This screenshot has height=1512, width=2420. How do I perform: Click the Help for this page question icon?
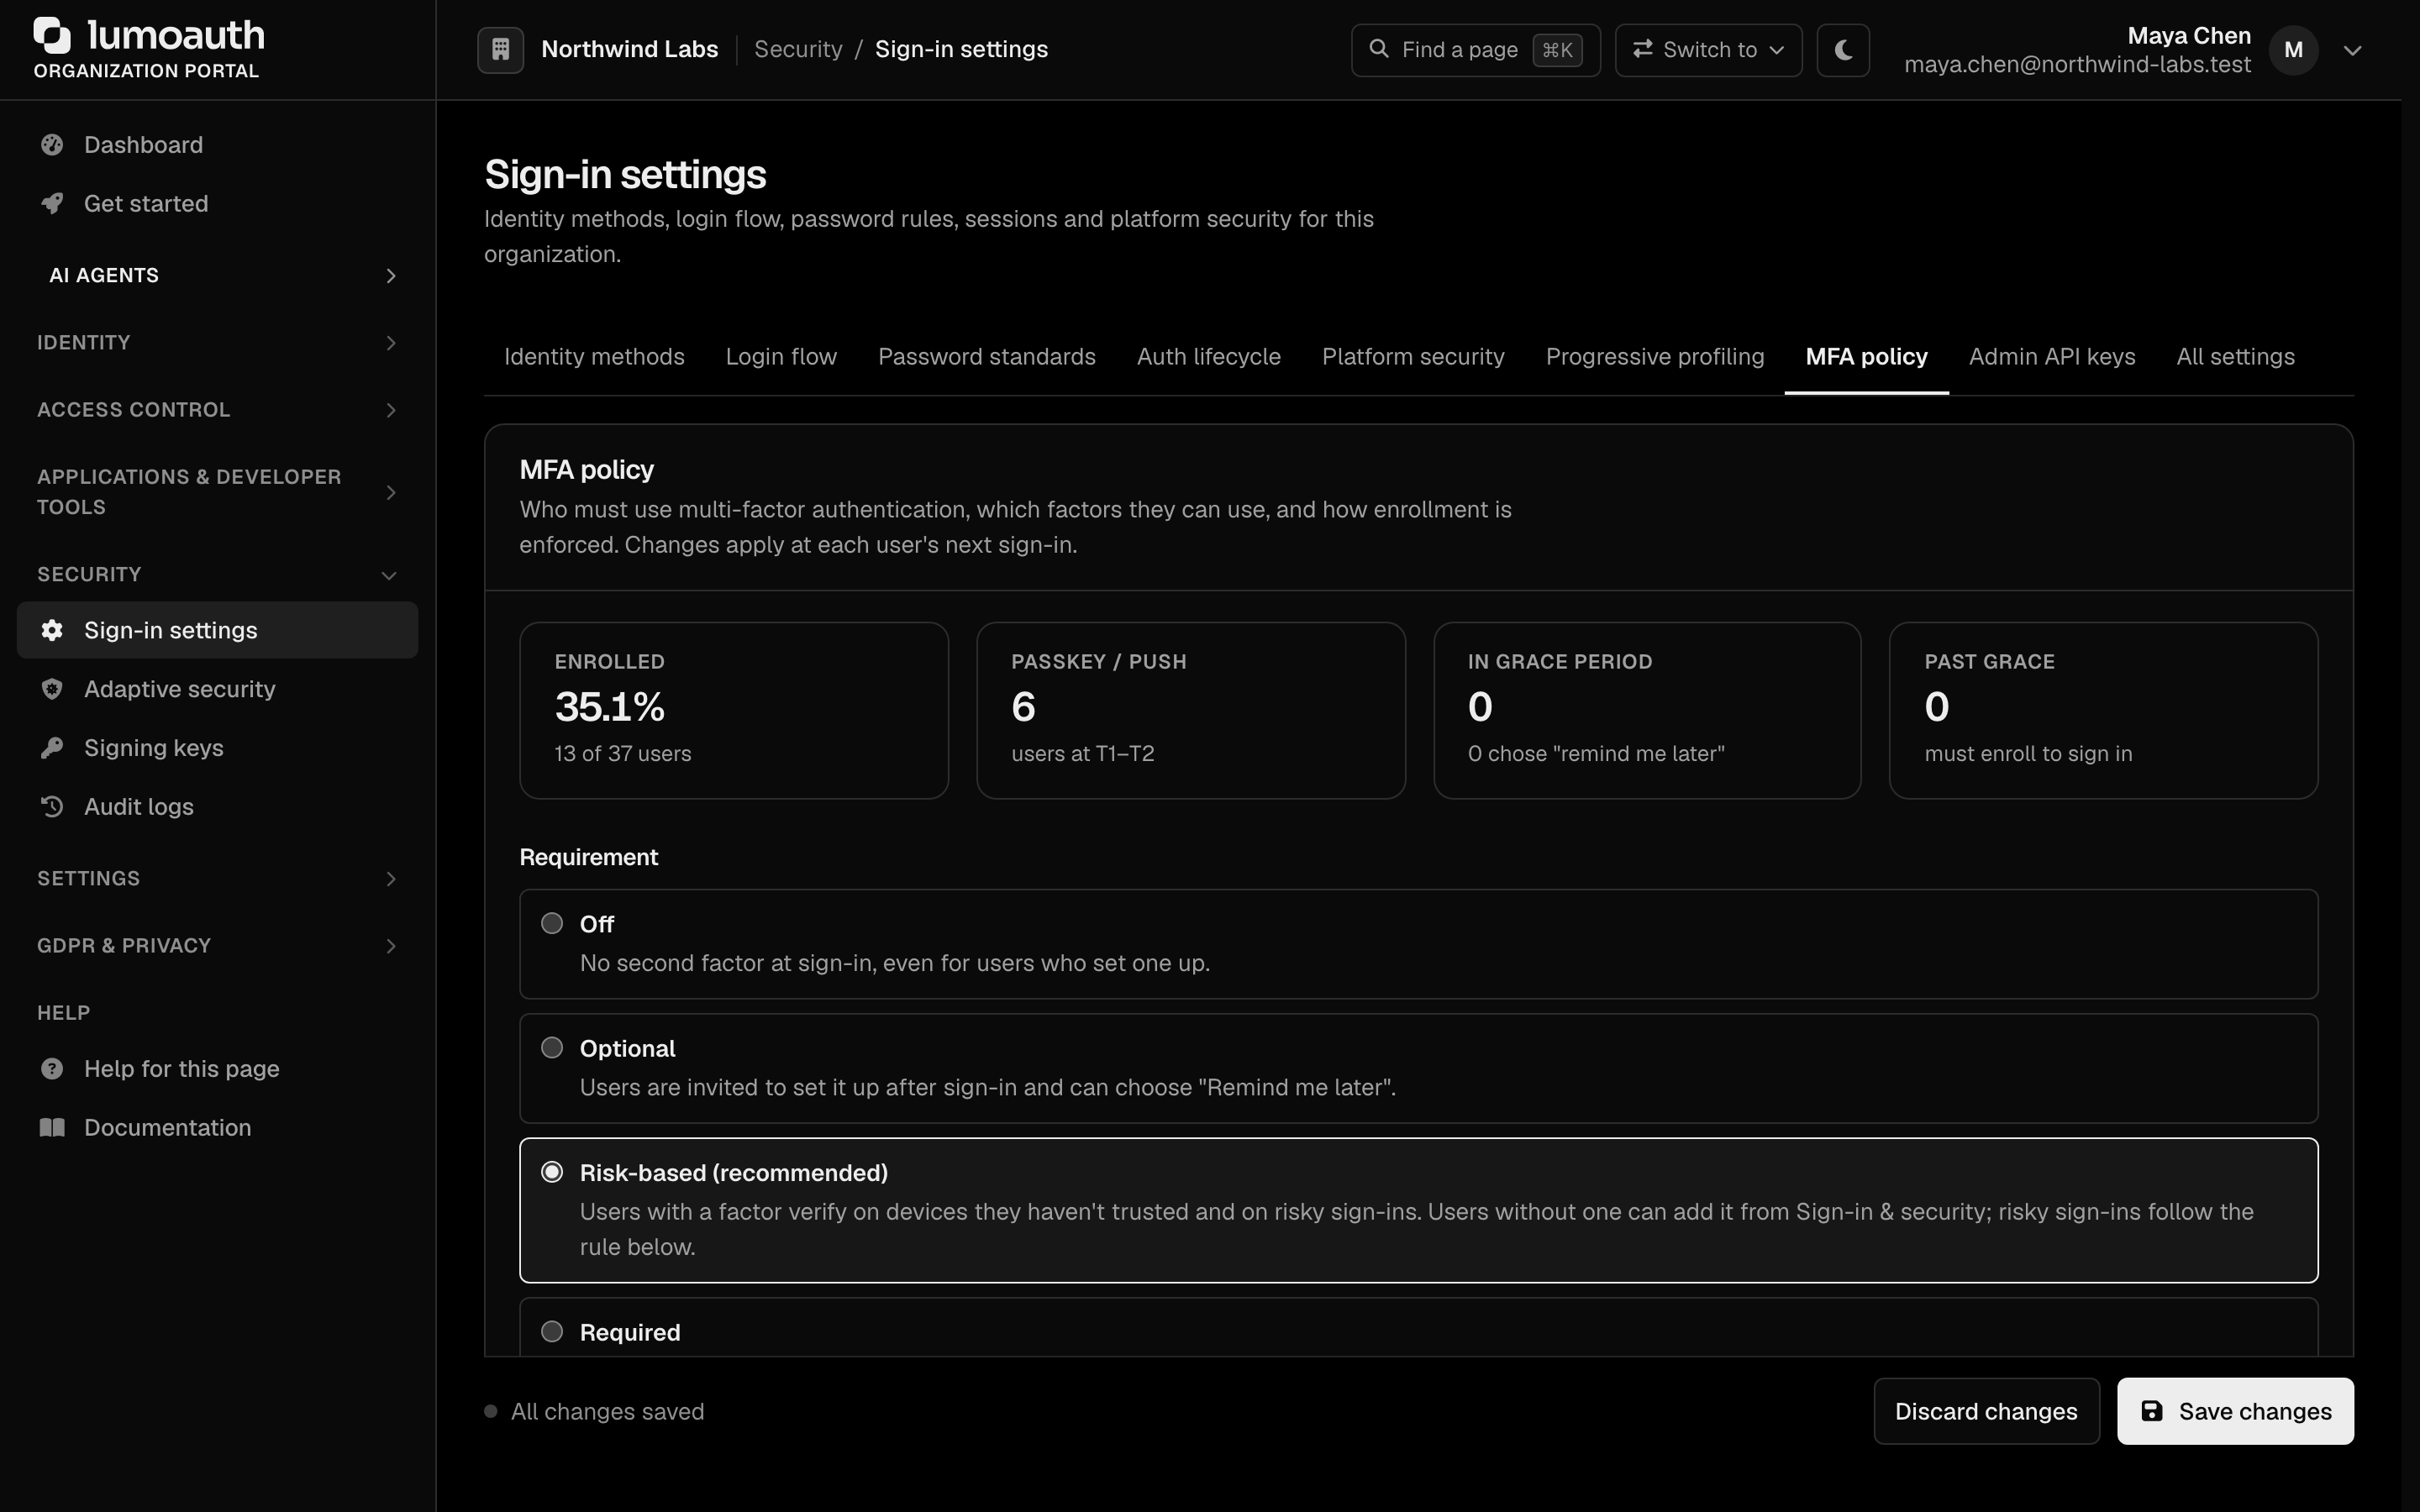tap(52, 1069)
